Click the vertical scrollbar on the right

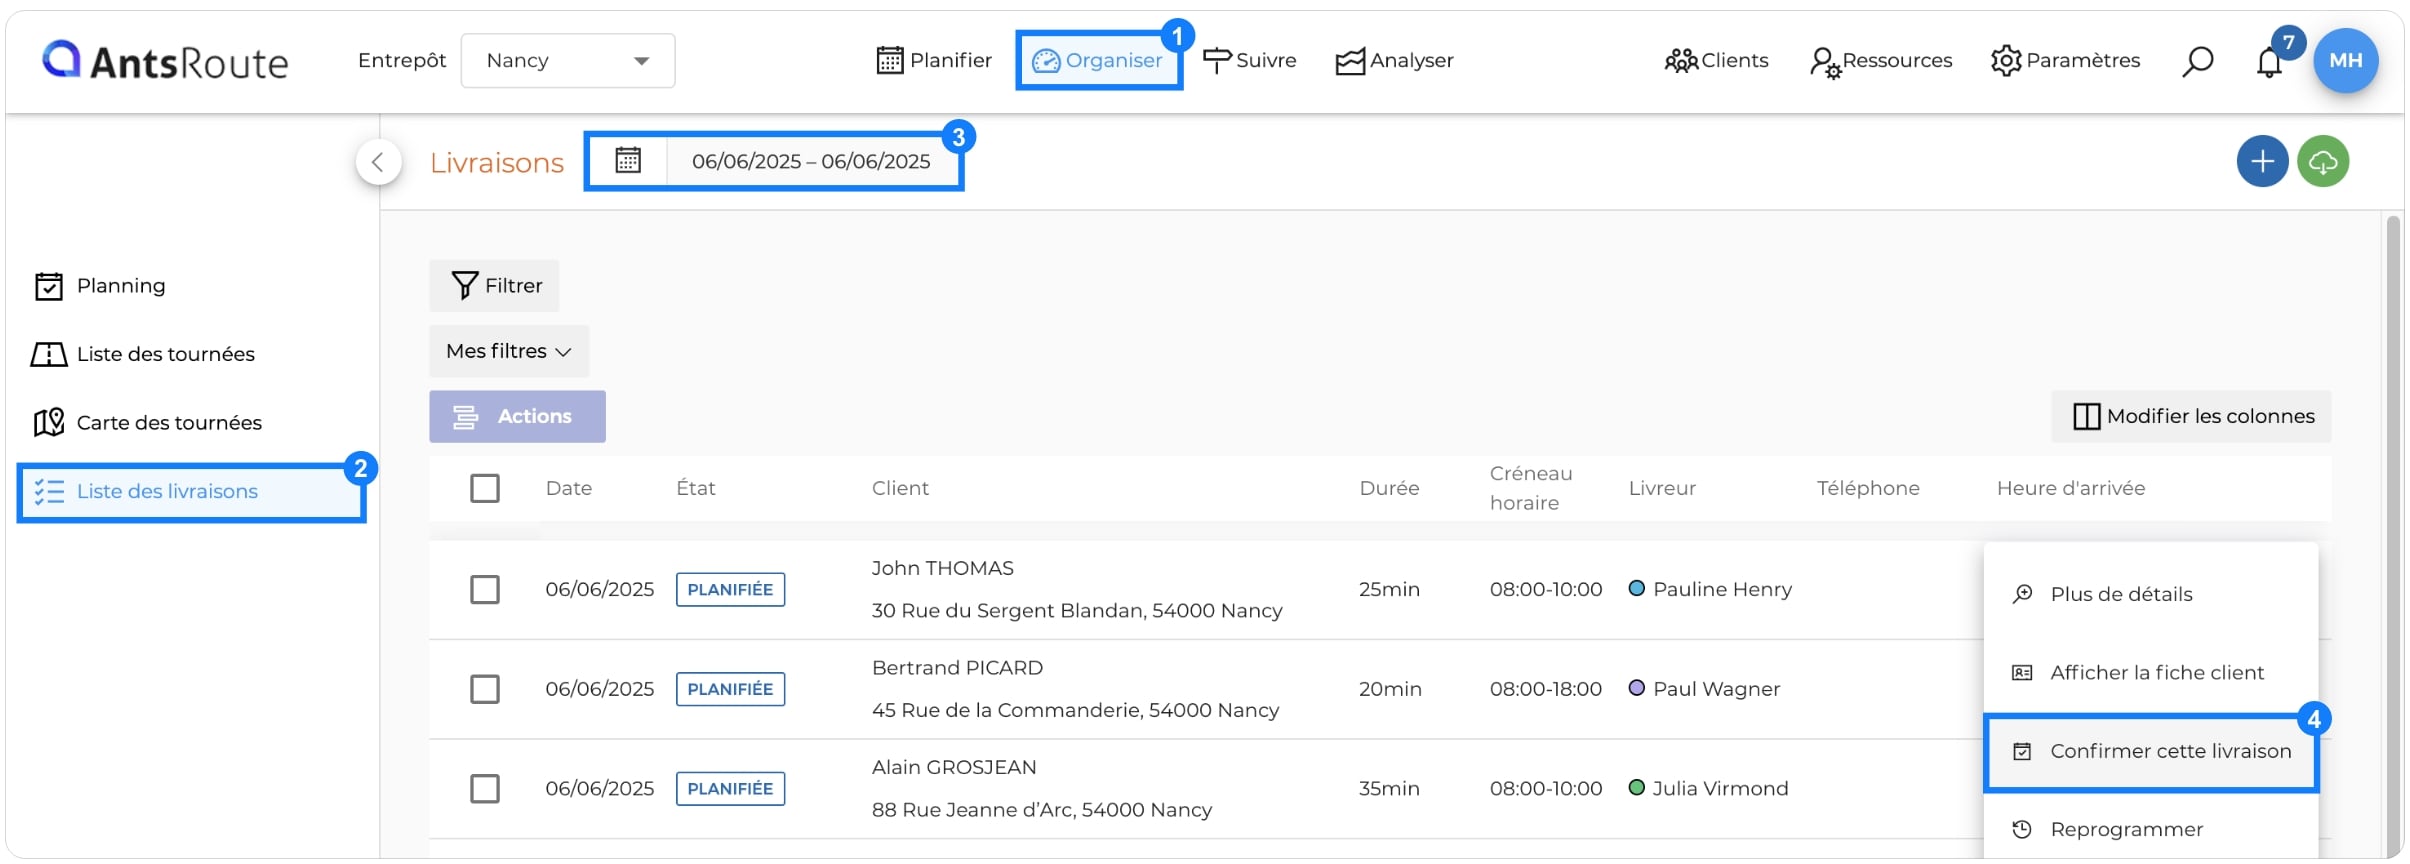click(x=2392, y=535)
